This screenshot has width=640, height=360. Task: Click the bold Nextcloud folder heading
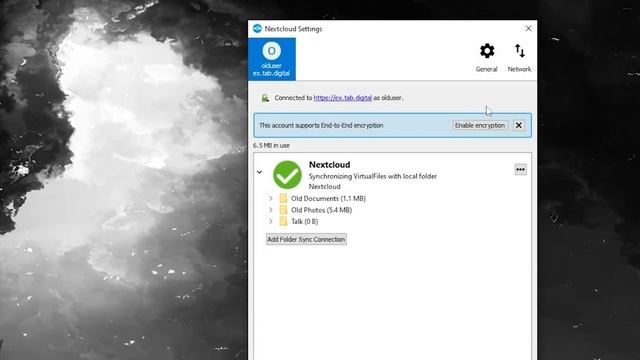pos(329,164)
